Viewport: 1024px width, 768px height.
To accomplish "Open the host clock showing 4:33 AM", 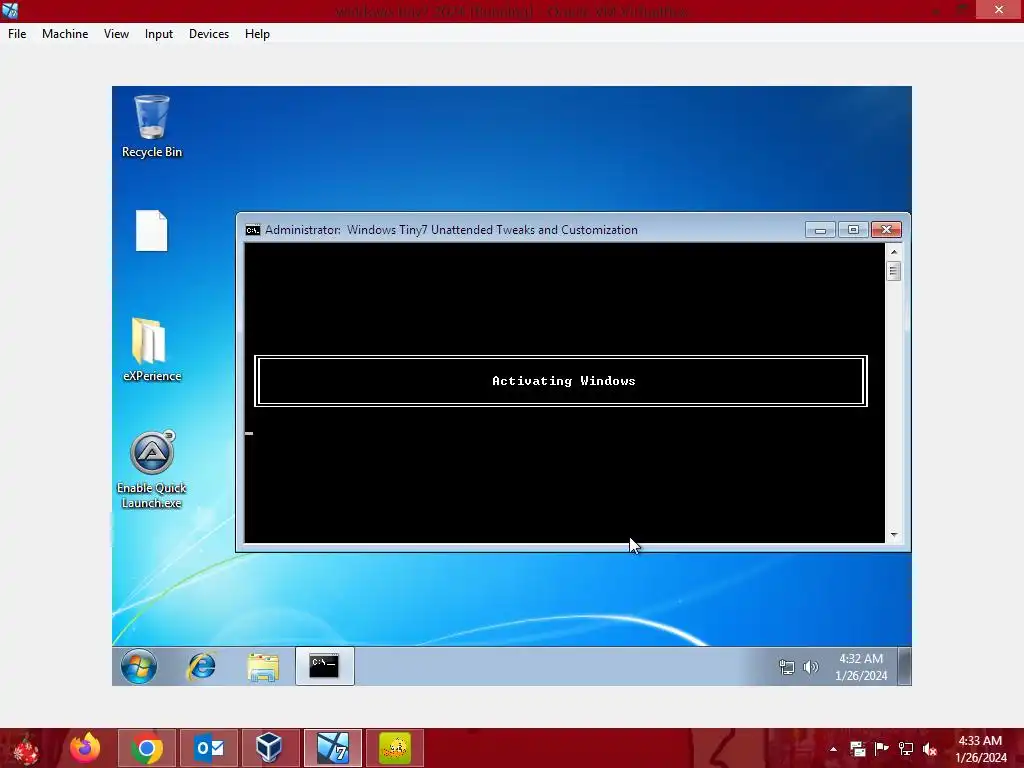I will 980,749.
